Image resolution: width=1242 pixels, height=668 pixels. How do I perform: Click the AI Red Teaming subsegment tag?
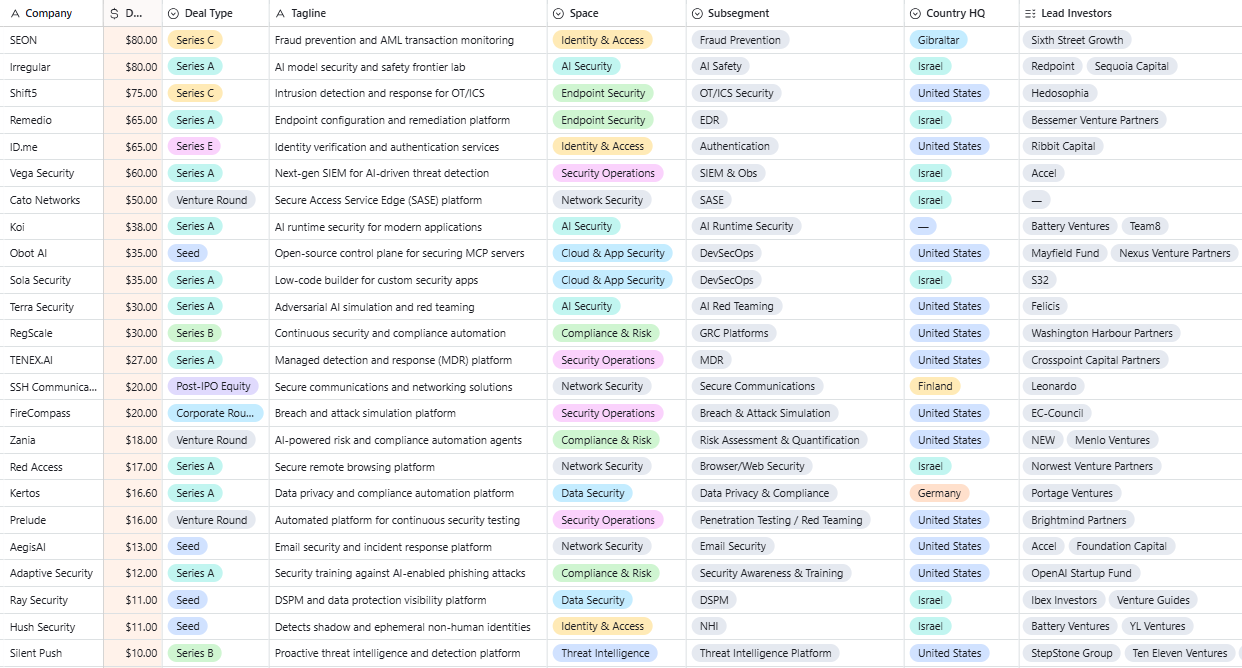pyautogui.click(x=736, y=306)
